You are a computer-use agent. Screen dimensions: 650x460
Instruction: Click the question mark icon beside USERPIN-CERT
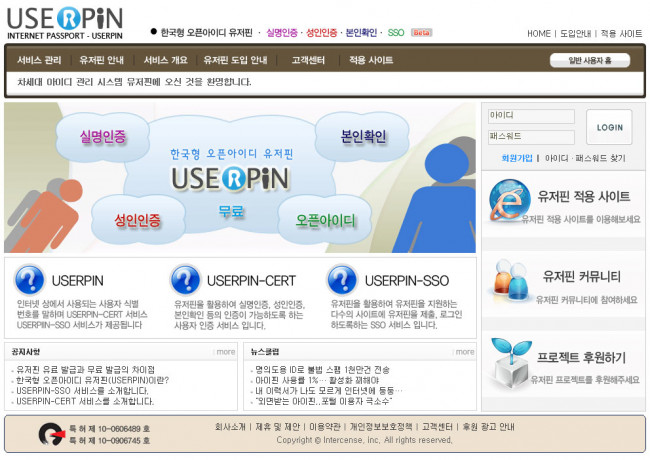click(185, 280)
